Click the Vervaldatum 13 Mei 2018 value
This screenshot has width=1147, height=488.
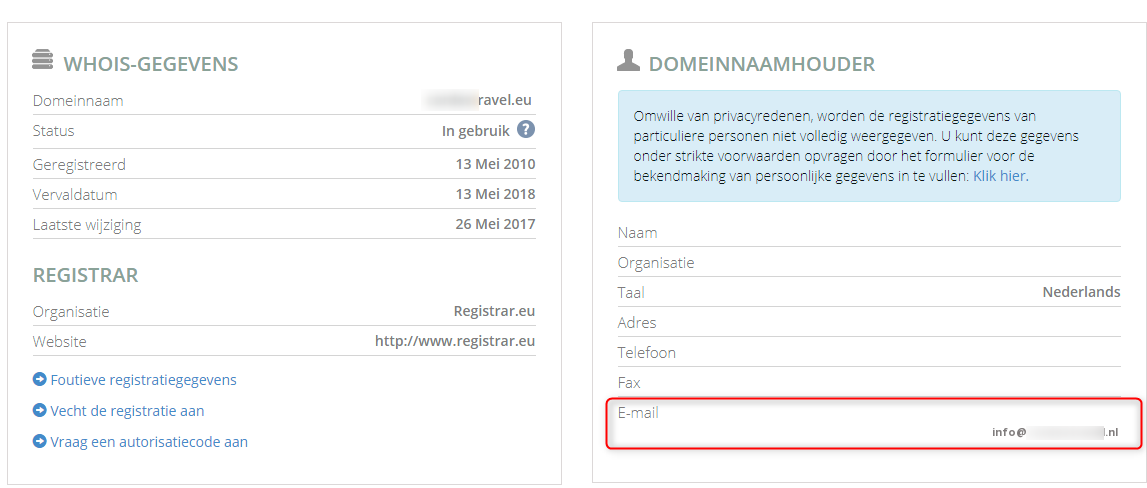point(495,194)
